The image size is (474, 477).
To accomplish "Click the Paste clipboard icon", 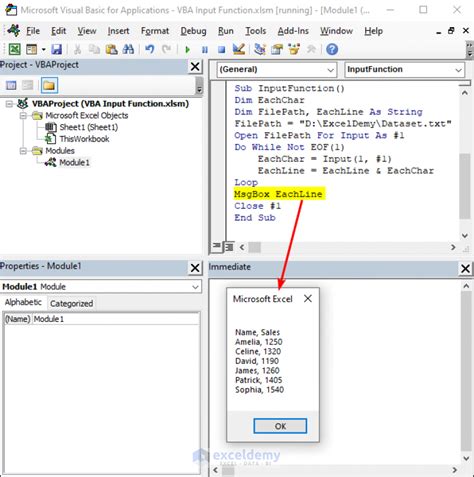I will coord(111,49).
